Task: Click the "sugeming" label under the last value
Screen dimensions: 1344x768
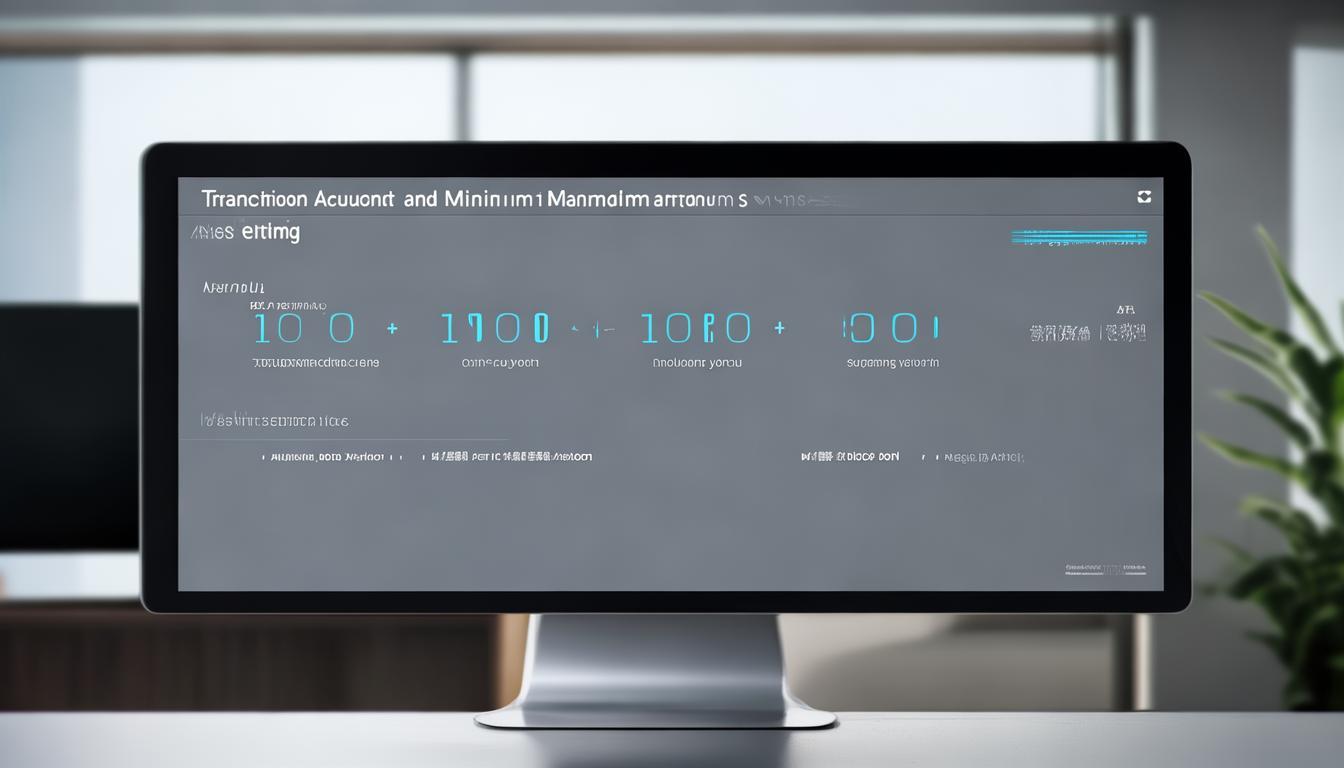Action: pyautogui.click(x=892, y=363)
